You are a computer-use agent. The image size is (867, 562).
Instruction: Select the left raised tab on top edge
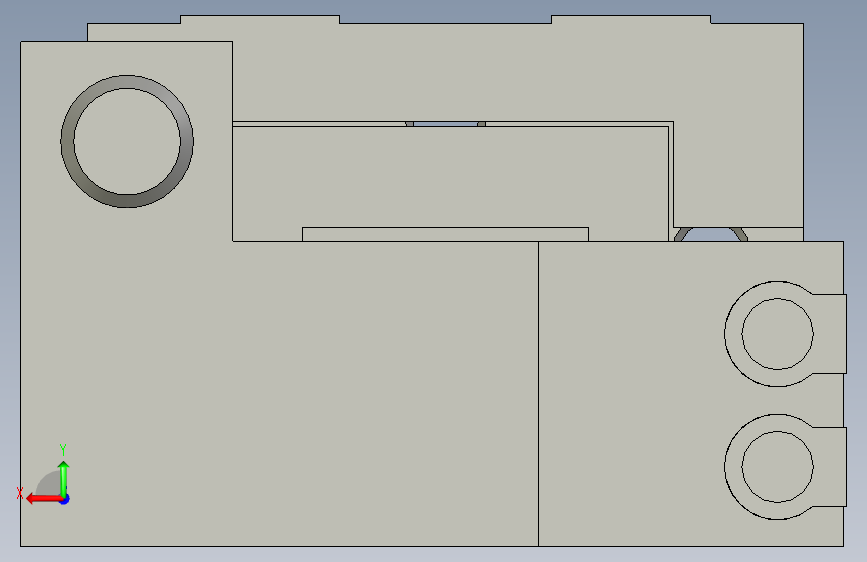coord(260,19)
